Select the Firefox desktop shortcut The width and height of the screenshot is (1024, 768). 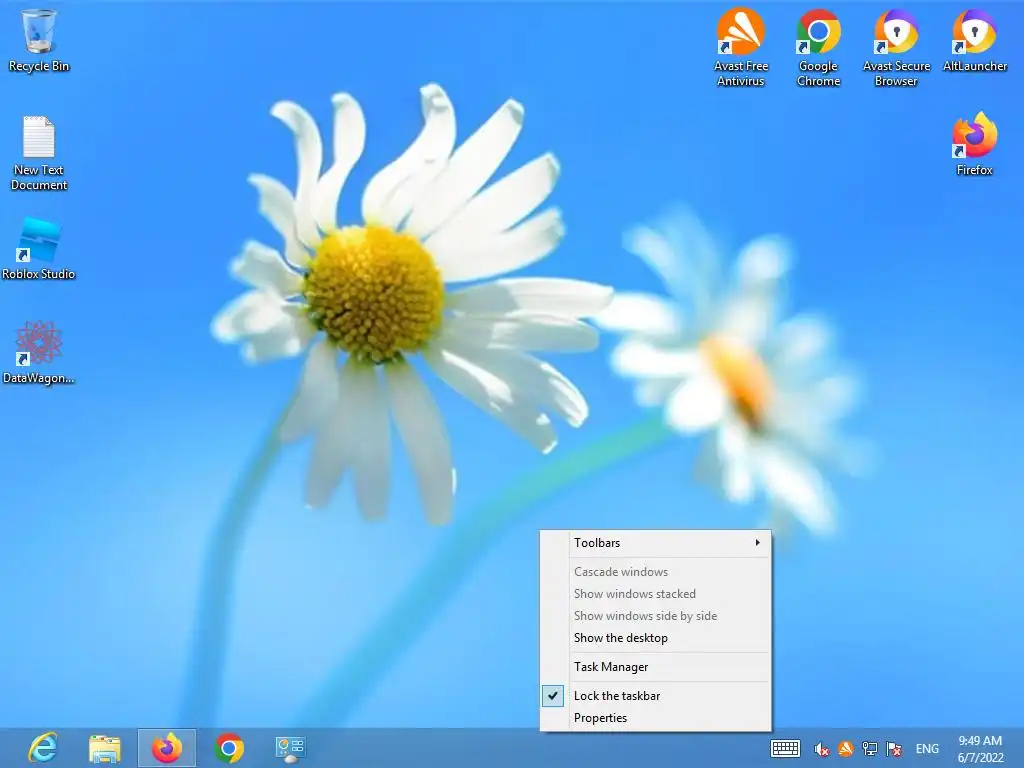click(974, 144)
